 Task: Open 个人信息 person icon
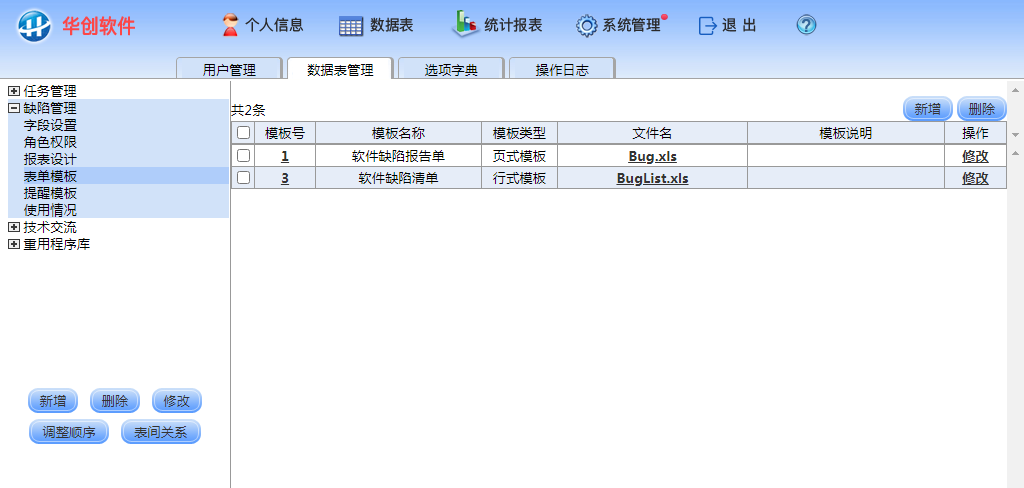[x=230, y=25]
